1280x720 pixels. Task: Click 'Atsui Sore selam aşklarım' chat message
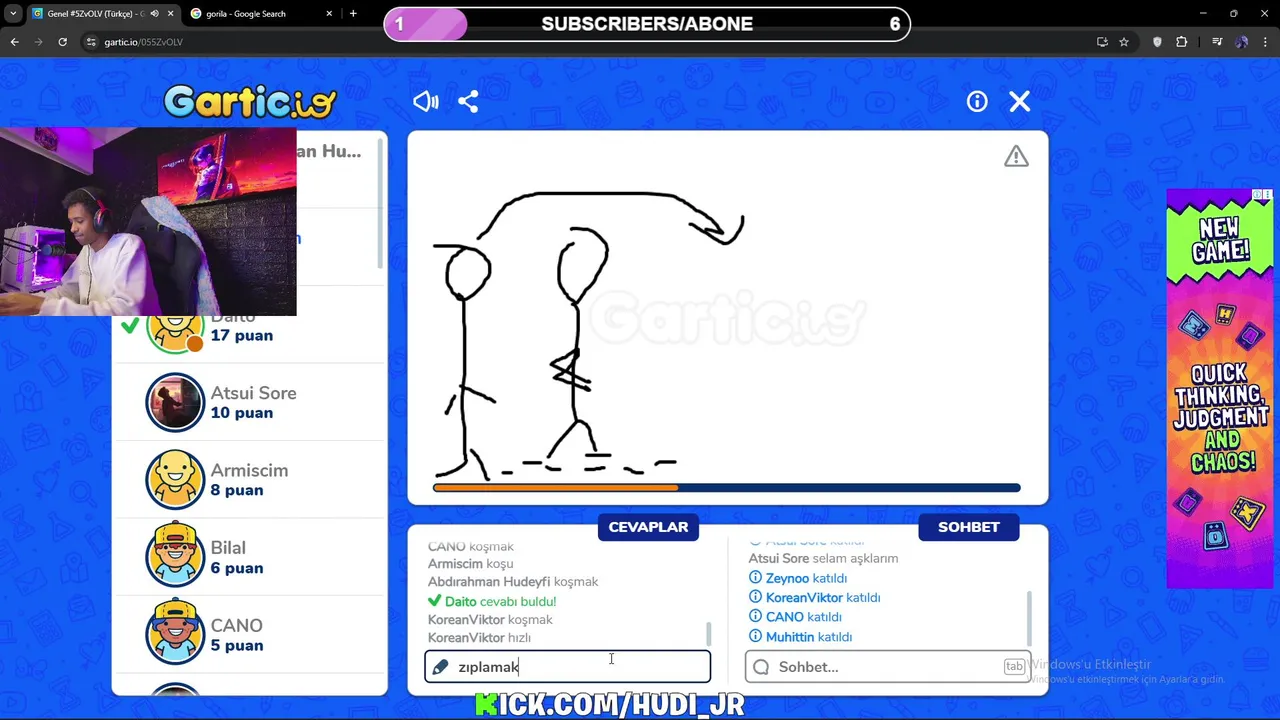(x=823, y=558)
